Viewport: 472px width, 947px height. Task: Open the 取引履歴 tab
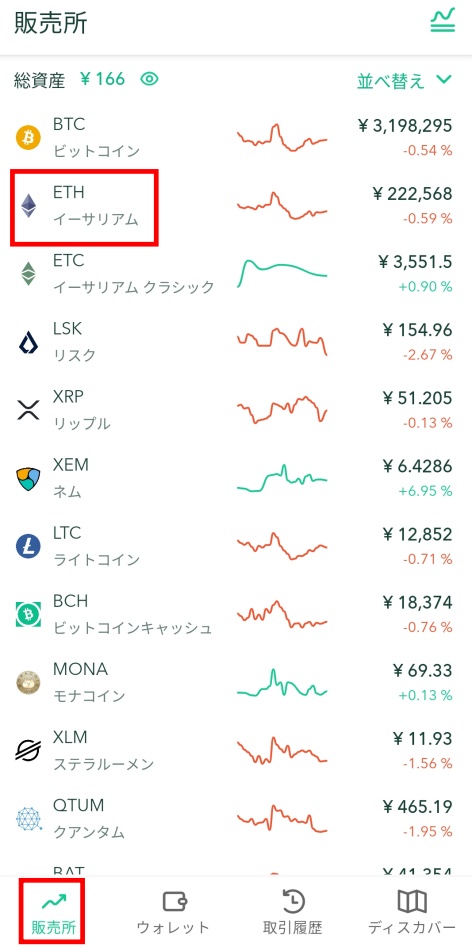[293, 912]
